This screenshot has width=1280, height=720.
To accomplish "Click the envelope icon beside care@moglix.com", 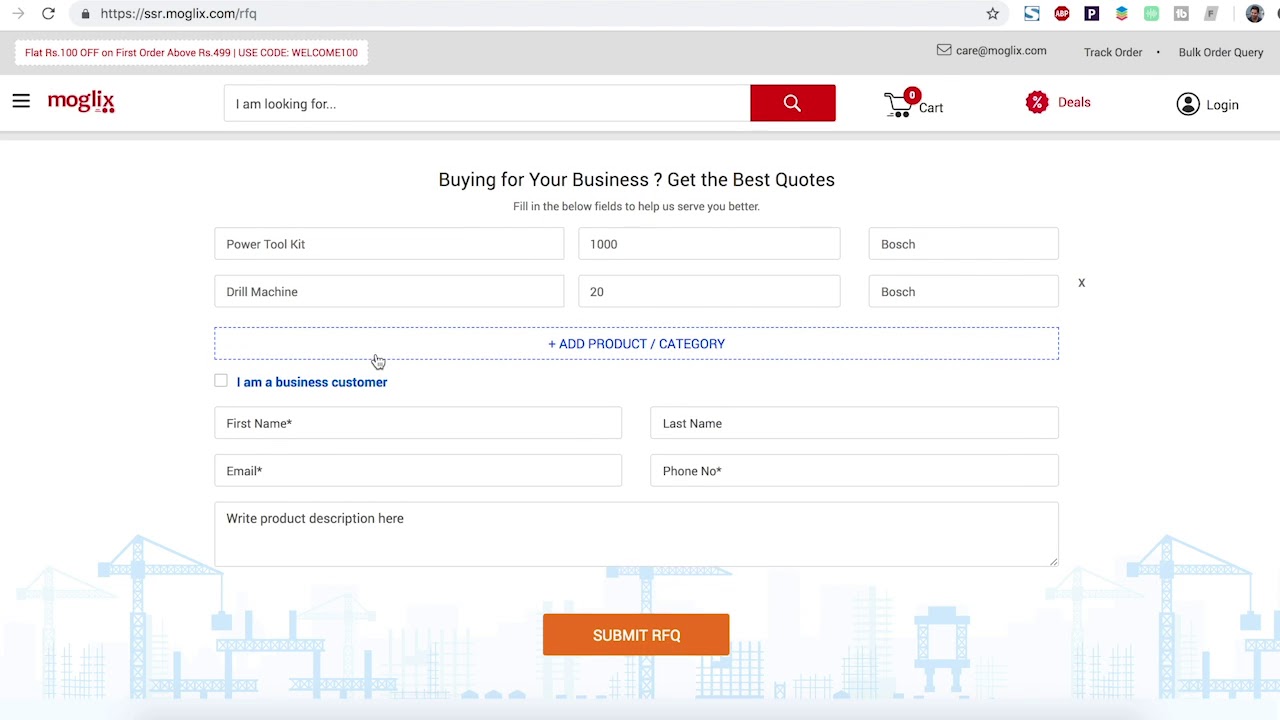I will tap(944, 50).
